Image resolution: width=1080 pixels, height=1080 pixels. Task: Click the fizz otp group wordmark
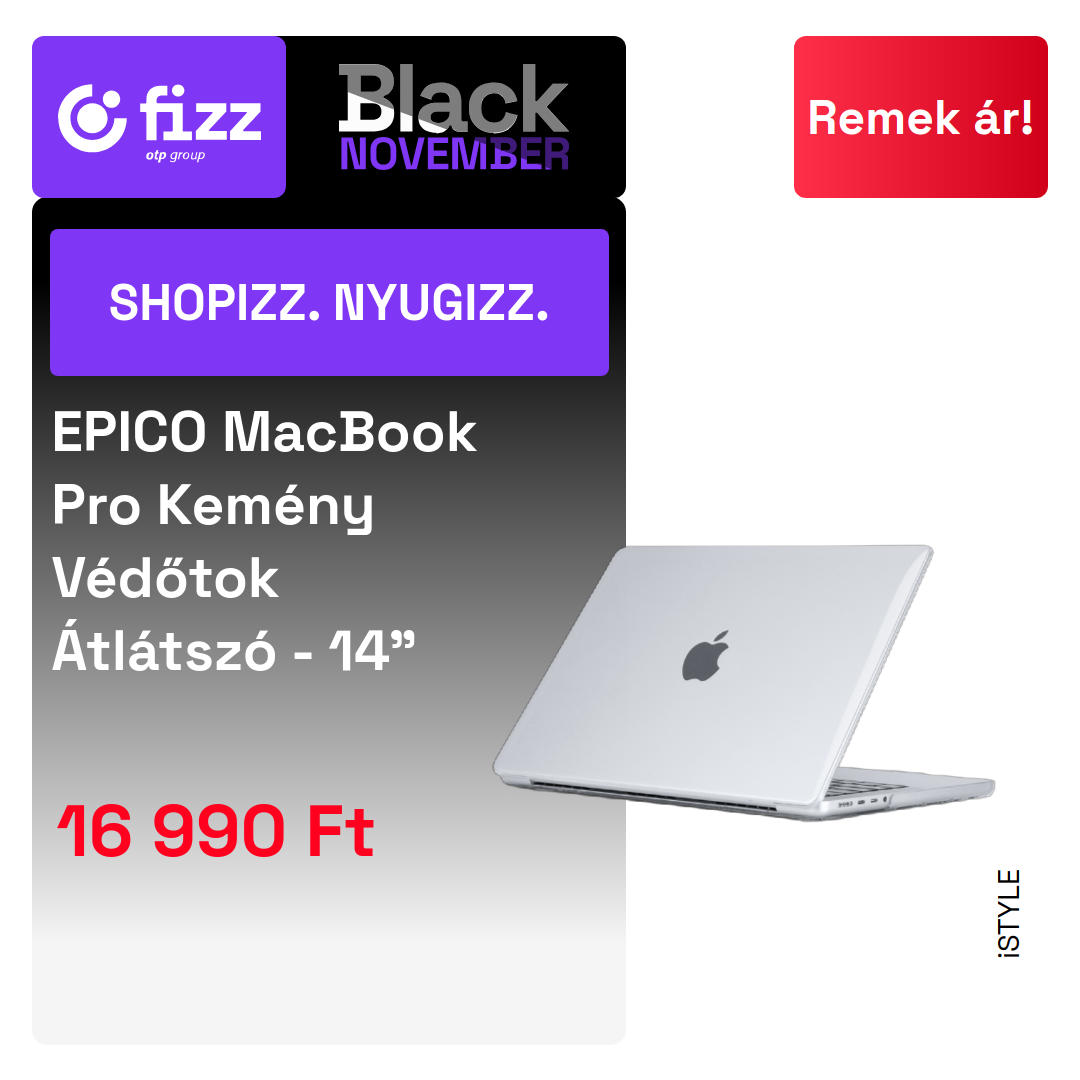click(x=200, y=123)
